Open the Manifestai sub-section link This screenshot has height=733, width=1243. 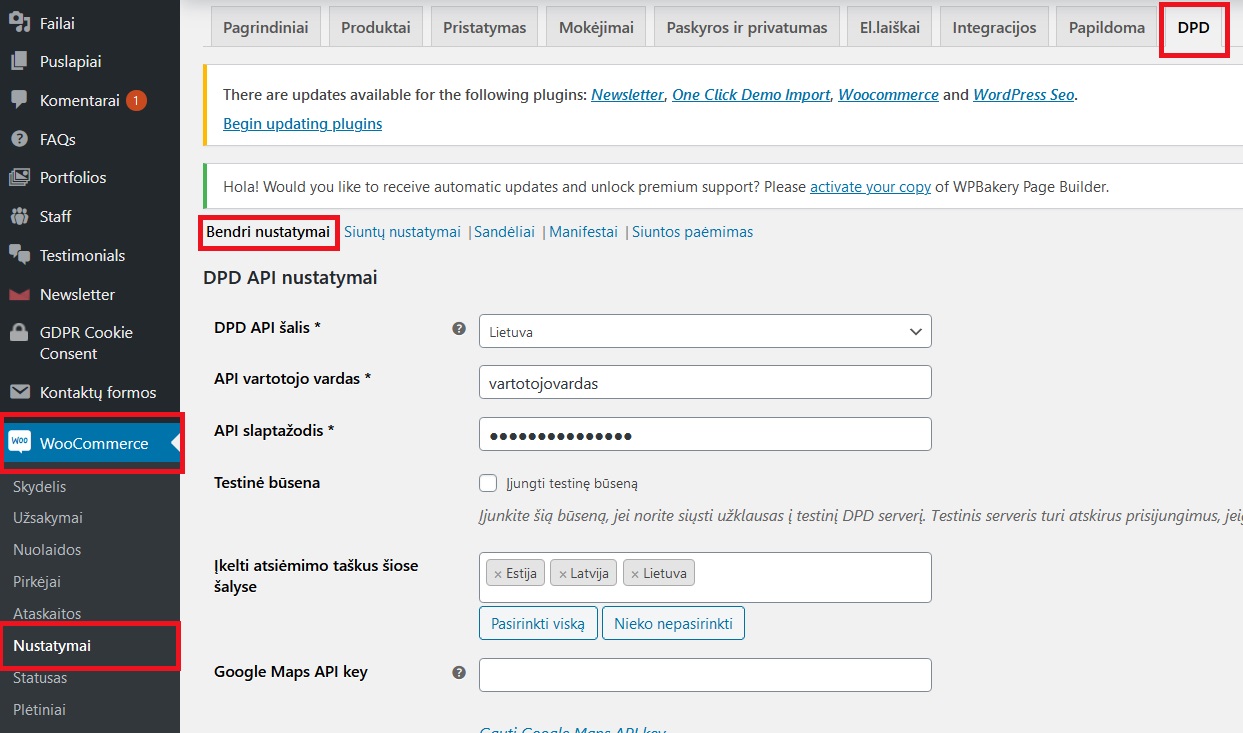click(584, 232)
